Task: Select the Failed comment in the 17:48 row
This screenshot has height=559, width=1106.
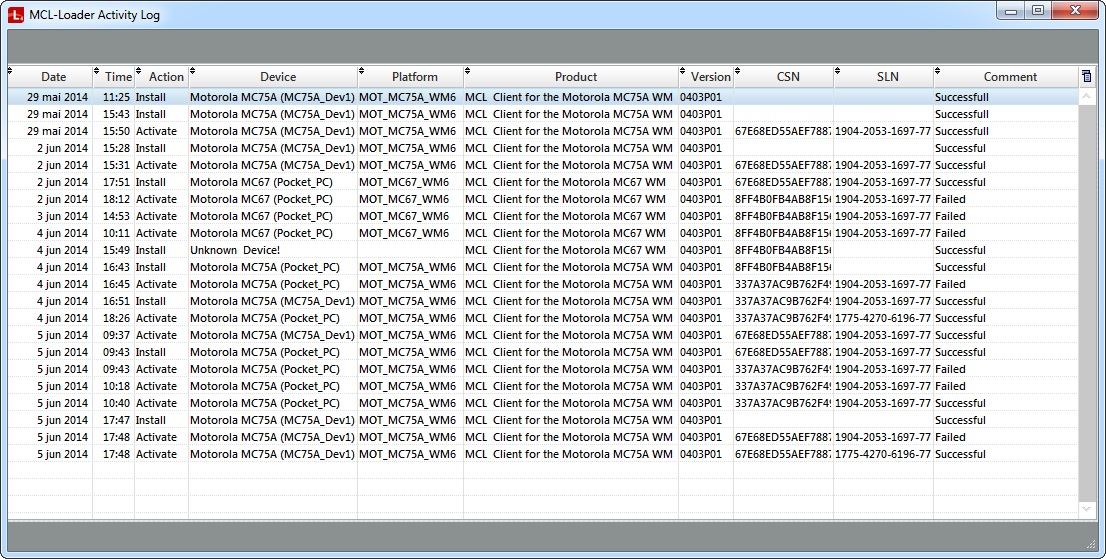Action: (x=950, y=437)
